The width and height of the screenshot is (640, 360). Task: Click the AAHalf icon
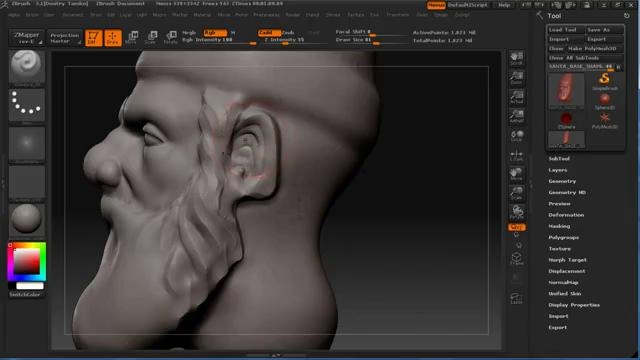pos(516,116)
